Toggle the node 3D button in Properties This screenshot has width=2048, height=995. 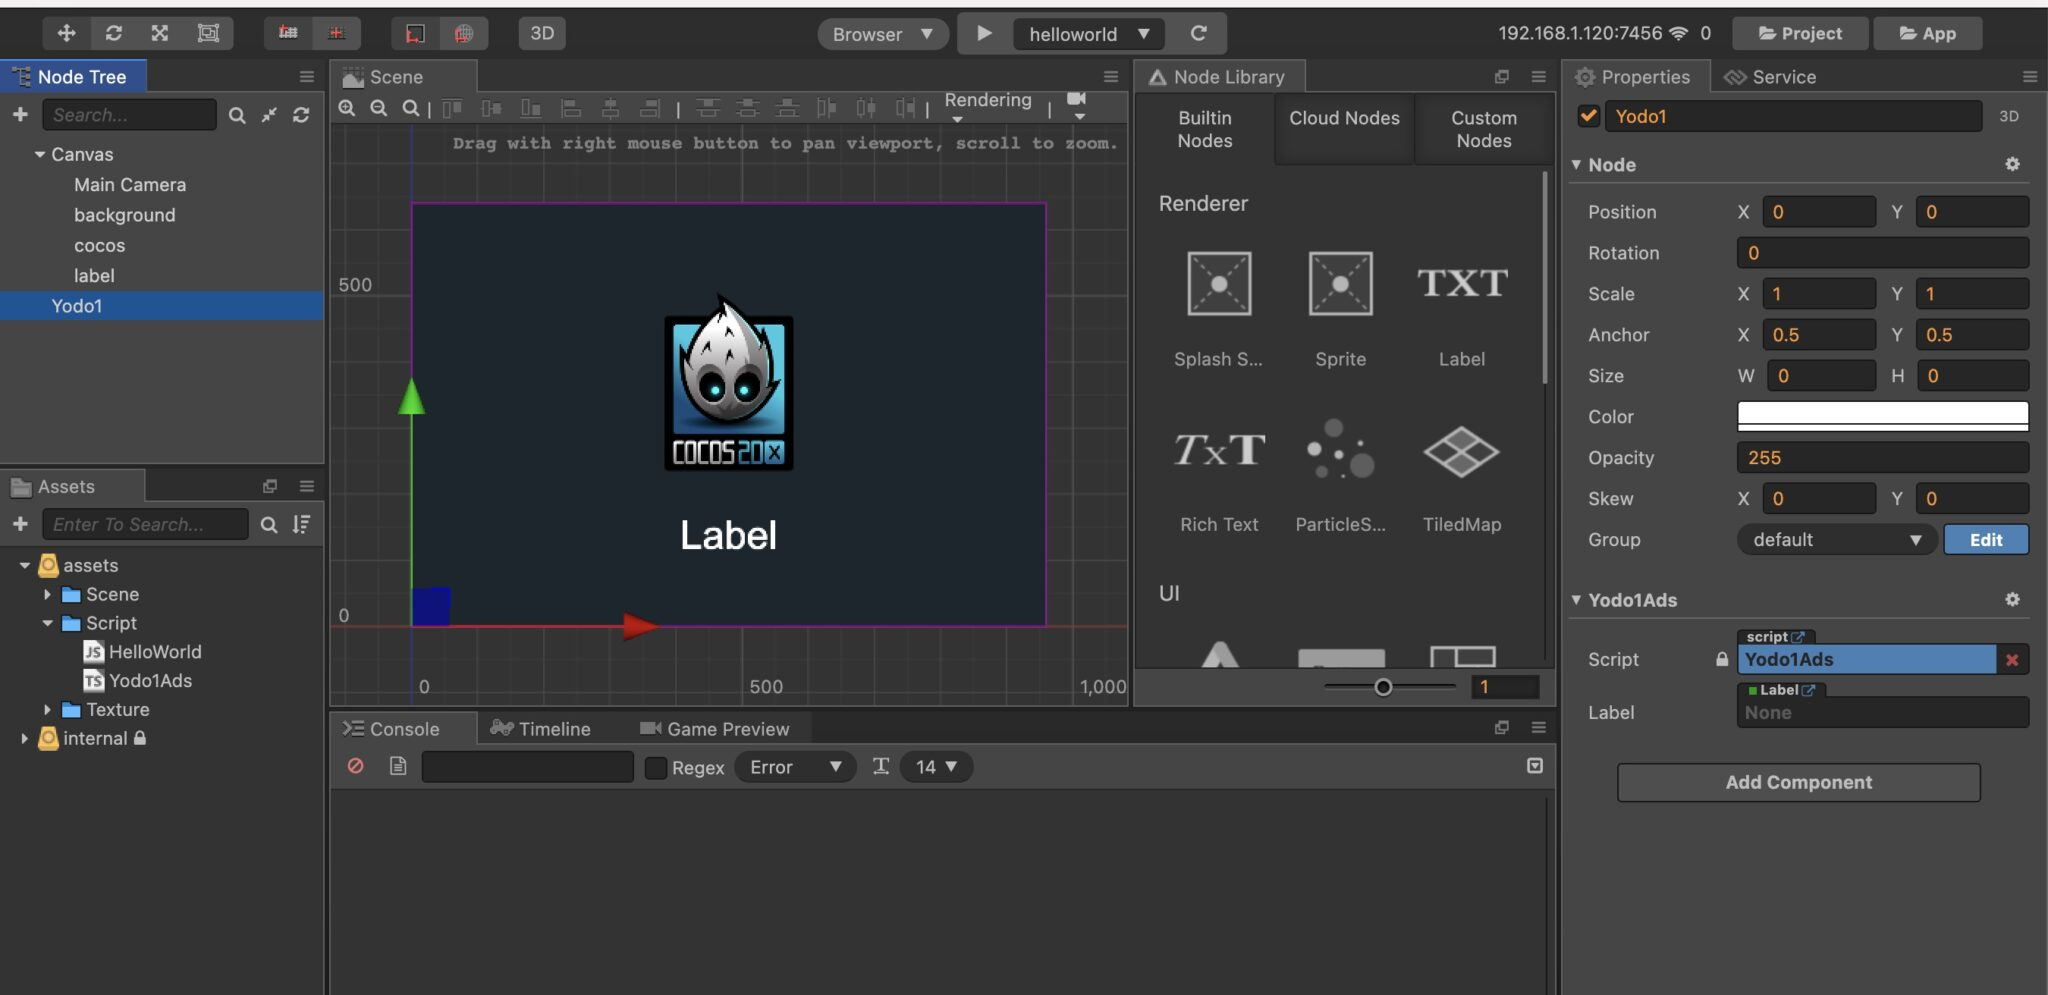(2008, 116)
